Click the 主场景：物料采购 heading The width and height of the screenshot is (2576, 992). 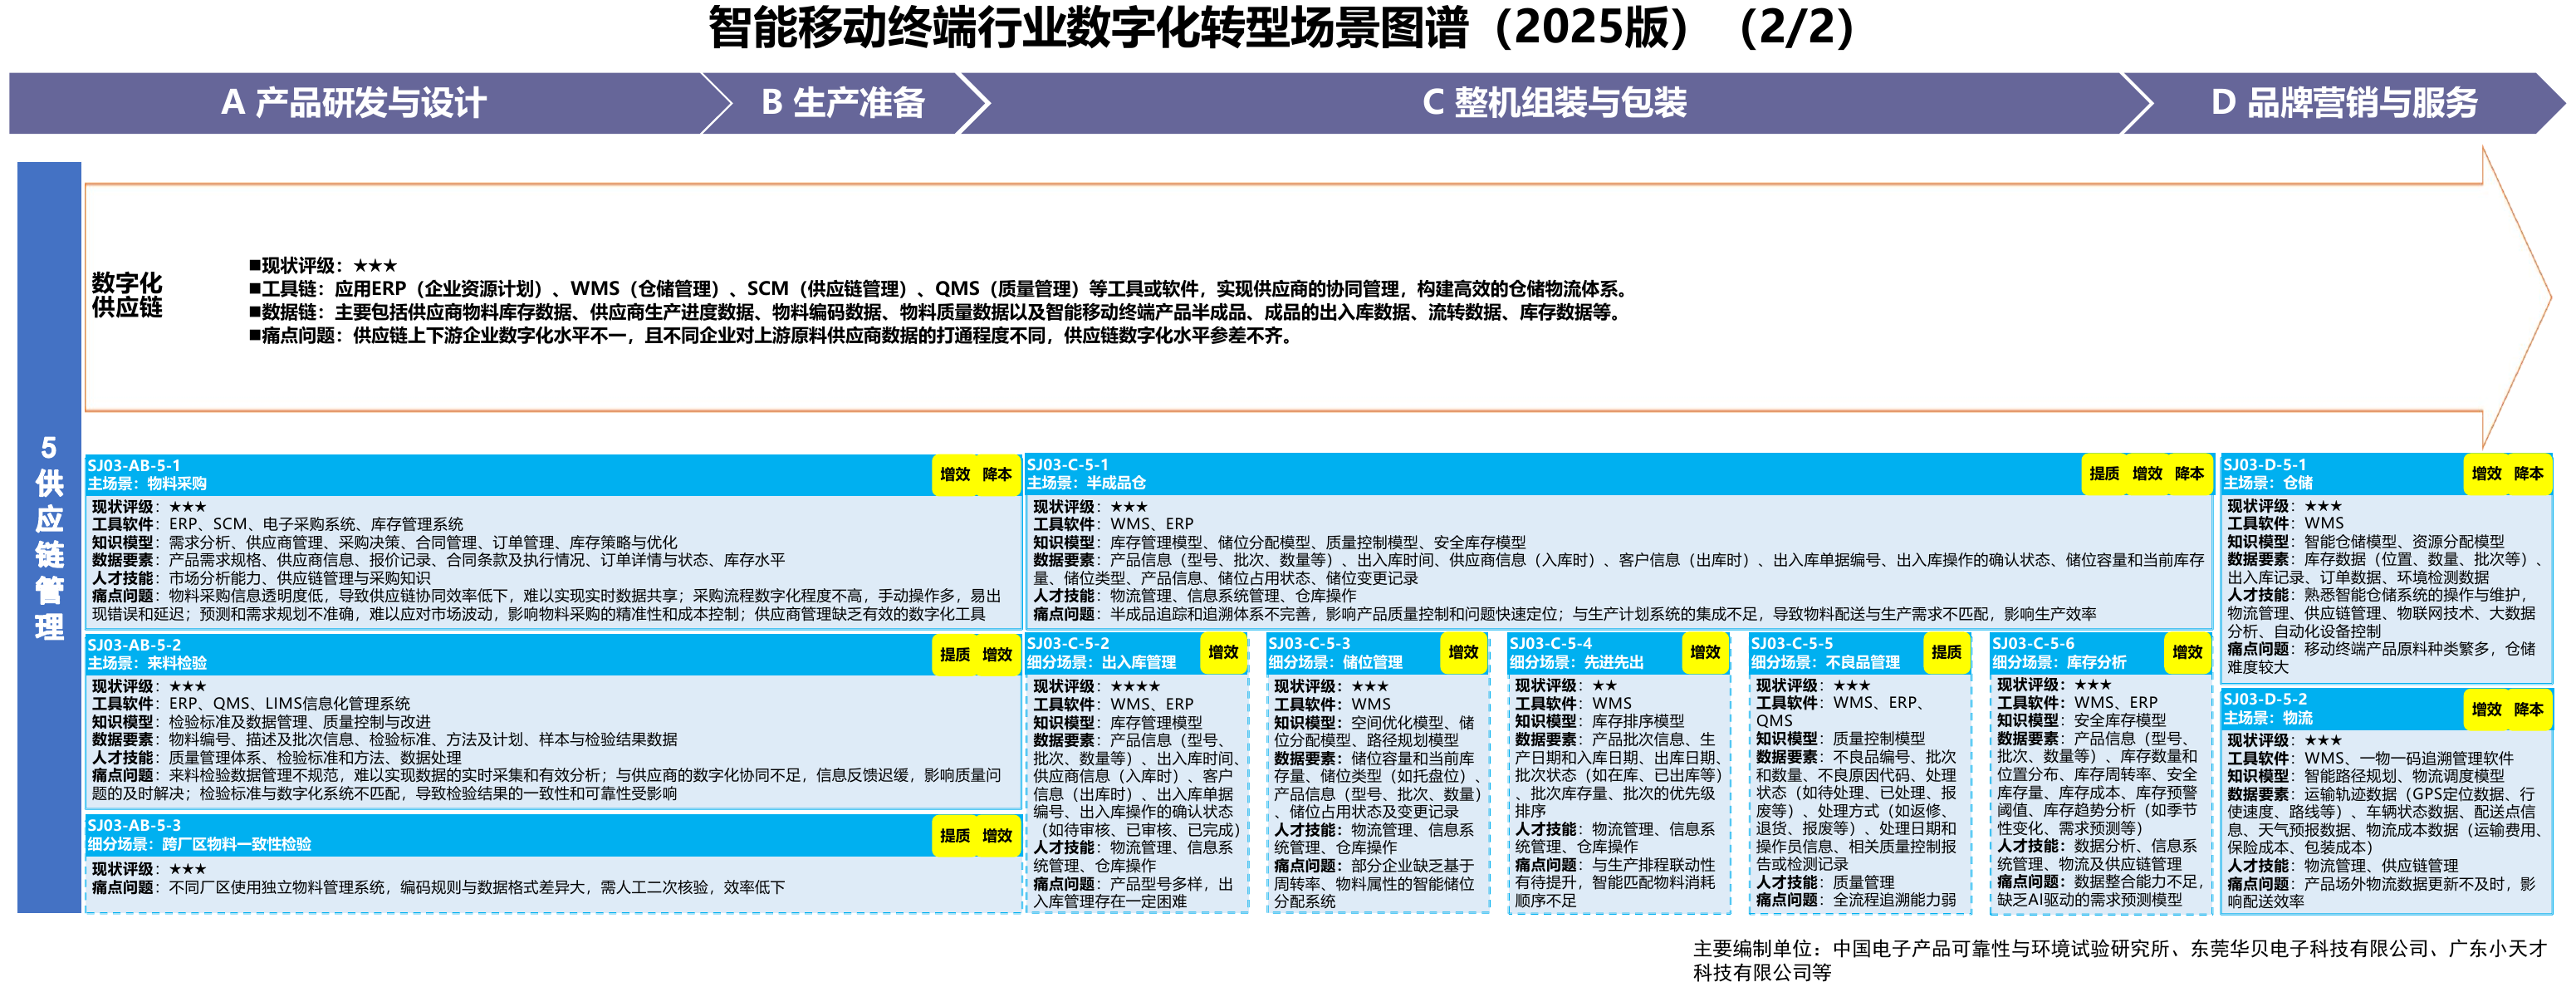click(x=147, y=484)
